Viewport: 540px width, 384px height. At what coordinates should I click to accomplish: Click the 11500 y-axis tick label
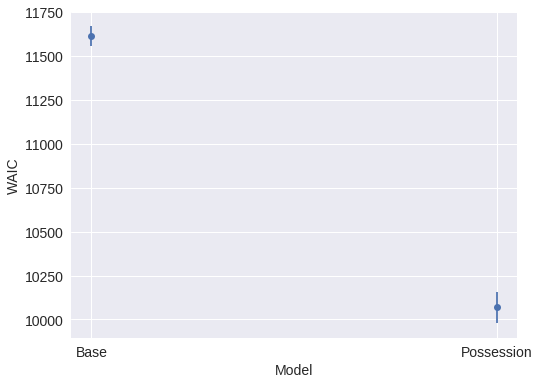pyautogui.click(x=44, y=57)
